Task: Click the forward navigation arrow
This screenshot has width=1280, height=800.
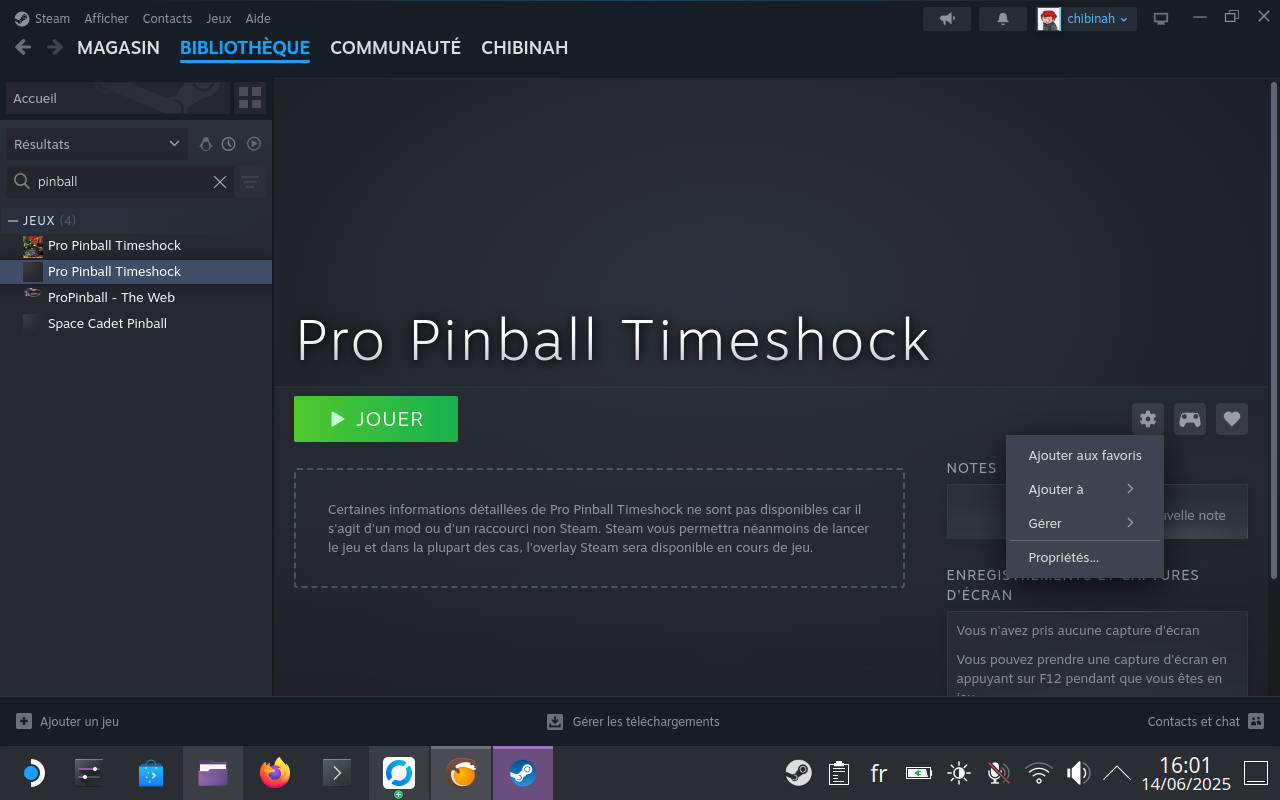Action: [x=55, y=47]
